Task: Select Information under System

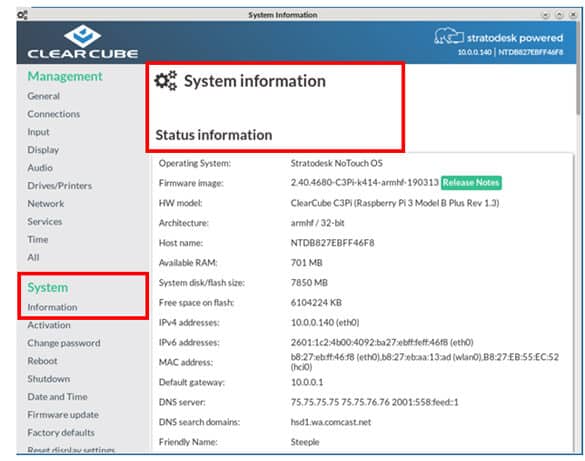Action: point(52,307)
